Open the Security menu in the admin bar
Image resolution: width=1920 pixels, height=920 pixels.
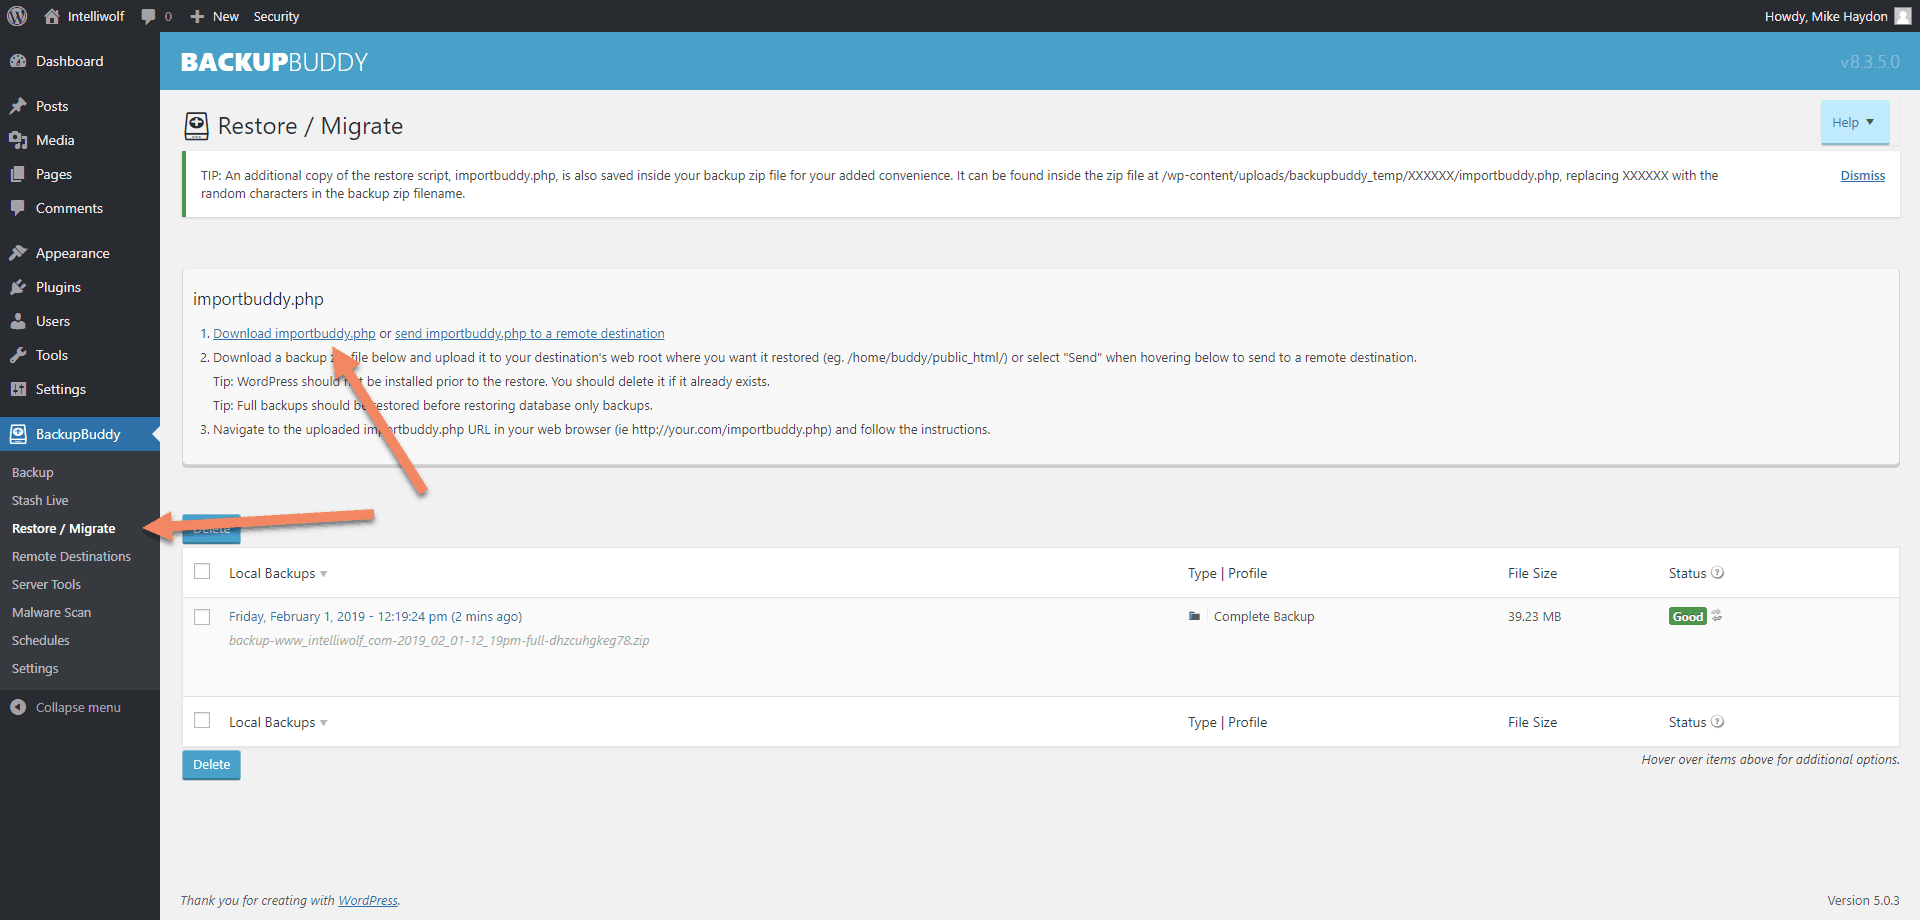(276, 16)
